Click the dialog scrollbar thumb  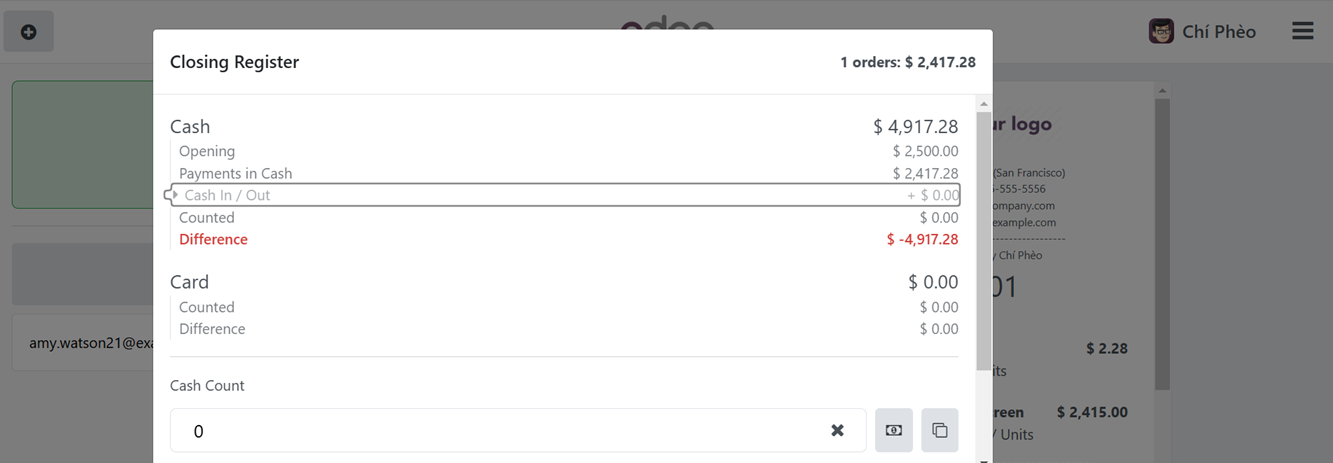[x=984, y=240]
